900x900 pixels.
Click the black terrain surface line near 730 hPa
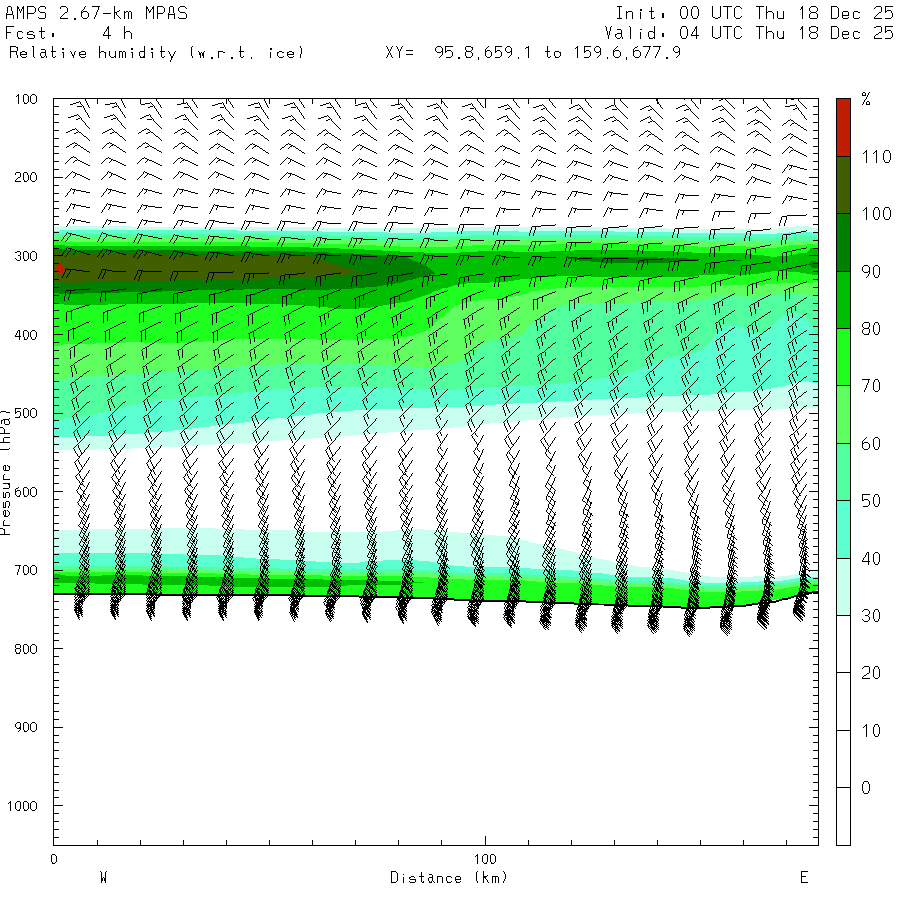(436, 599)
